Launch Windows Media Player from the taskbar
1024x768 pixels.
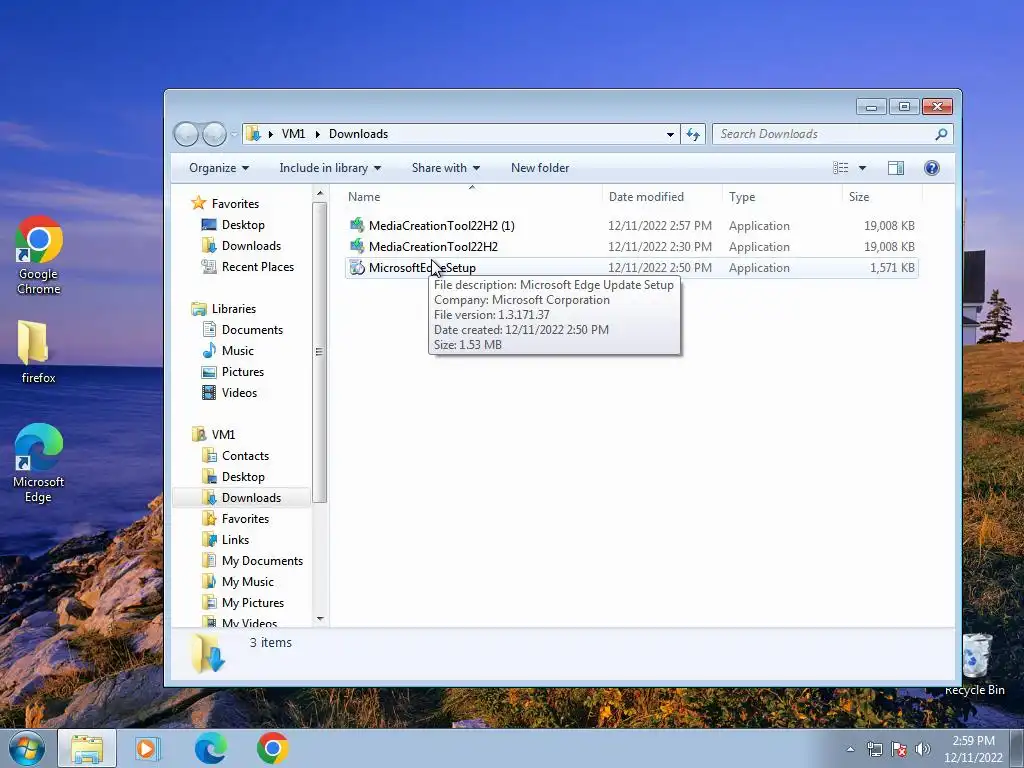(x=148, y=748)
